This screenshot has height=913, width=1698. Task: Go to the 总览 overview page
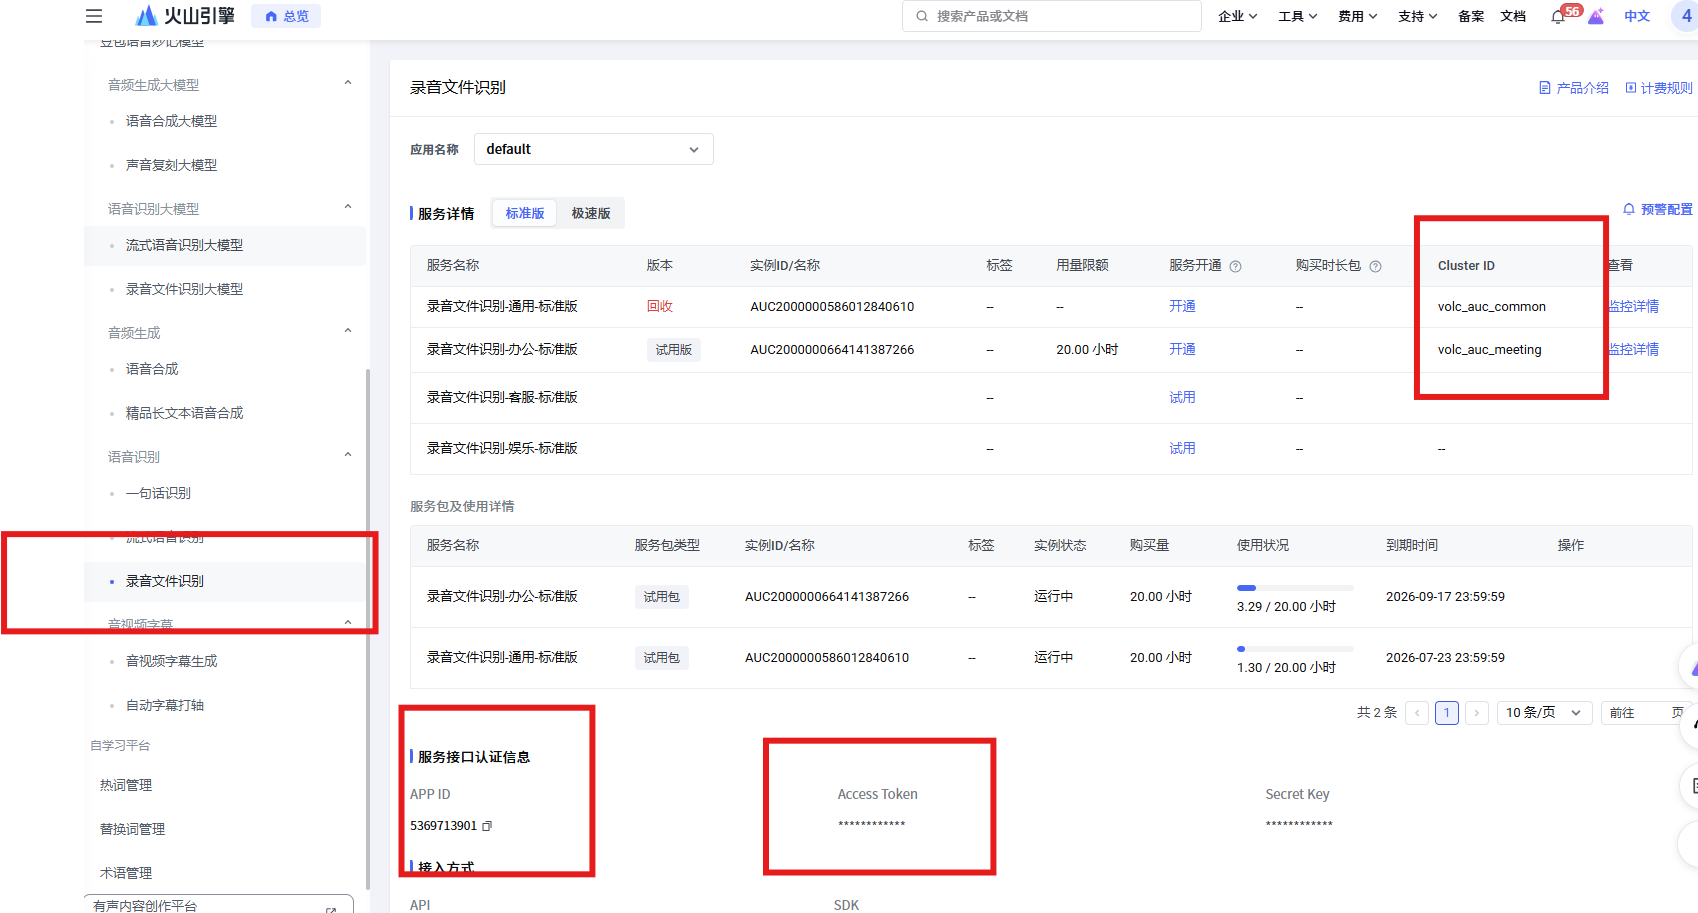(x=286, y=16)
